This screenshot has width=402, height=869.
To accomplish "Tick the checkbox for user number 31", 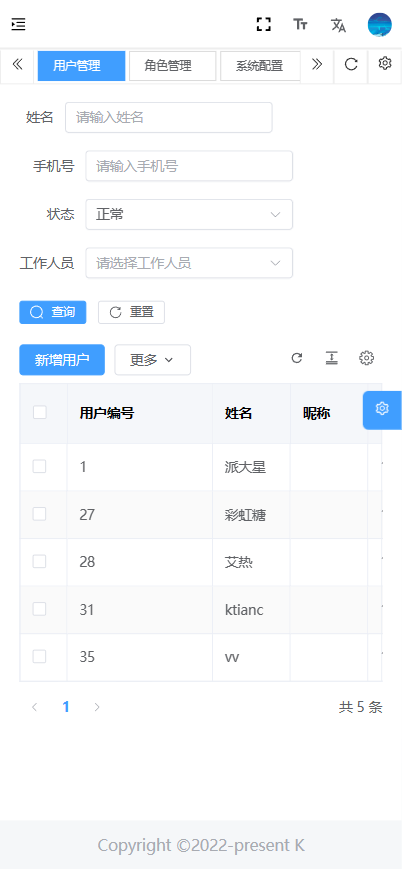I will 39,609.
